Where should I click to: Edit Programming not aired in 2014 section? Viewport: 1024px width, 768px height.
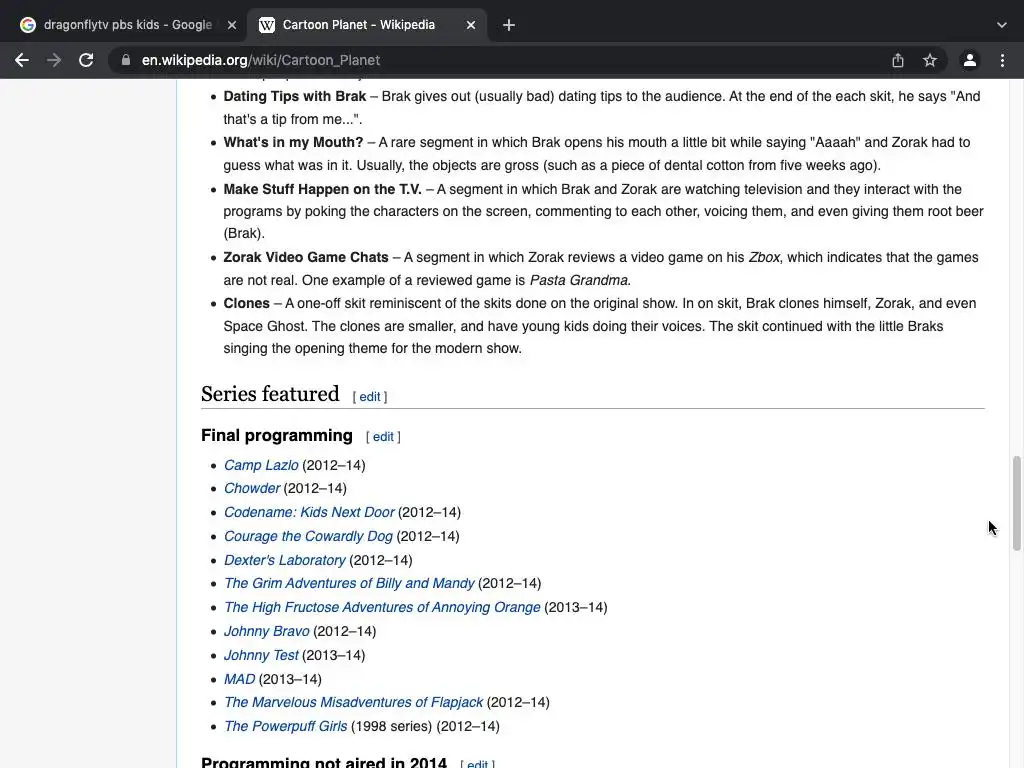pyautogui.click(x=477, y=763)
